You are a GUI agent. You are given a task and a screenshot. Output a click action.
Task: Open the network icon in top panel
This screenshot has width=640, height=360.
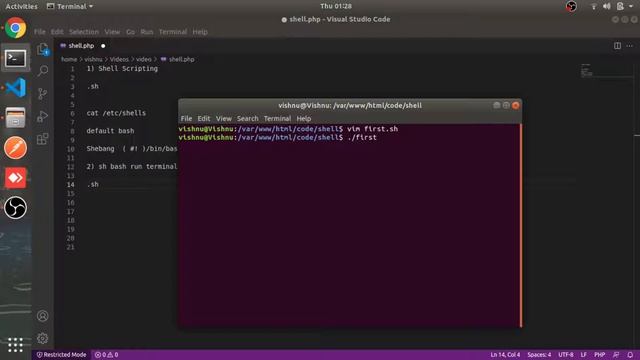pos(594,6)
